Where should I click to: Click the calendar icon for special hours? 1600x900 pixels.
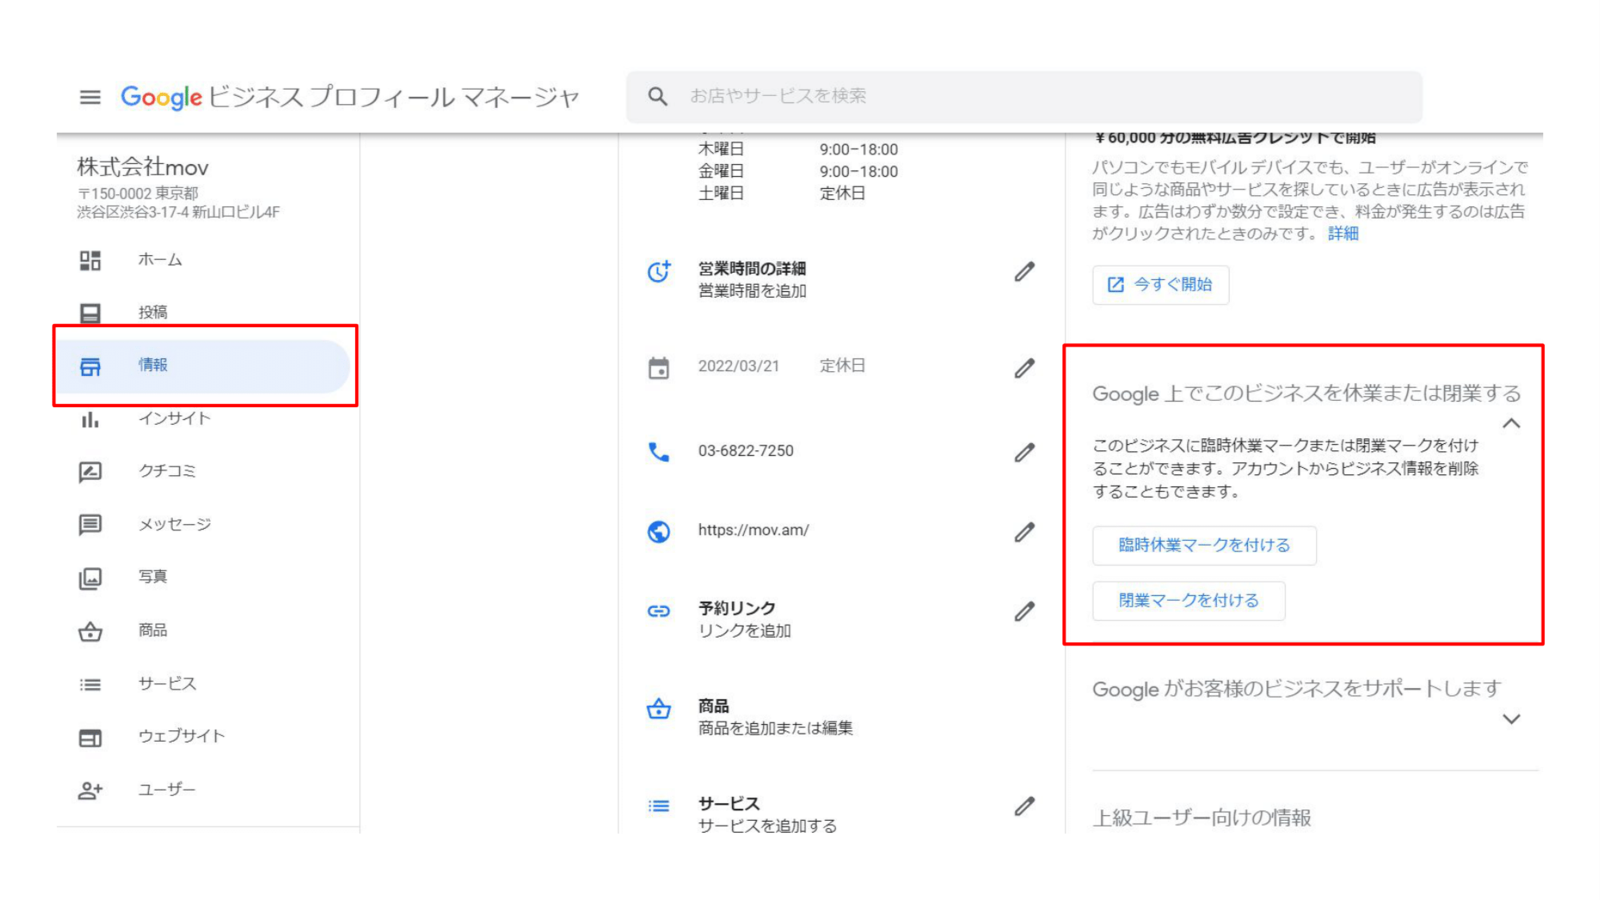[658, 368]
